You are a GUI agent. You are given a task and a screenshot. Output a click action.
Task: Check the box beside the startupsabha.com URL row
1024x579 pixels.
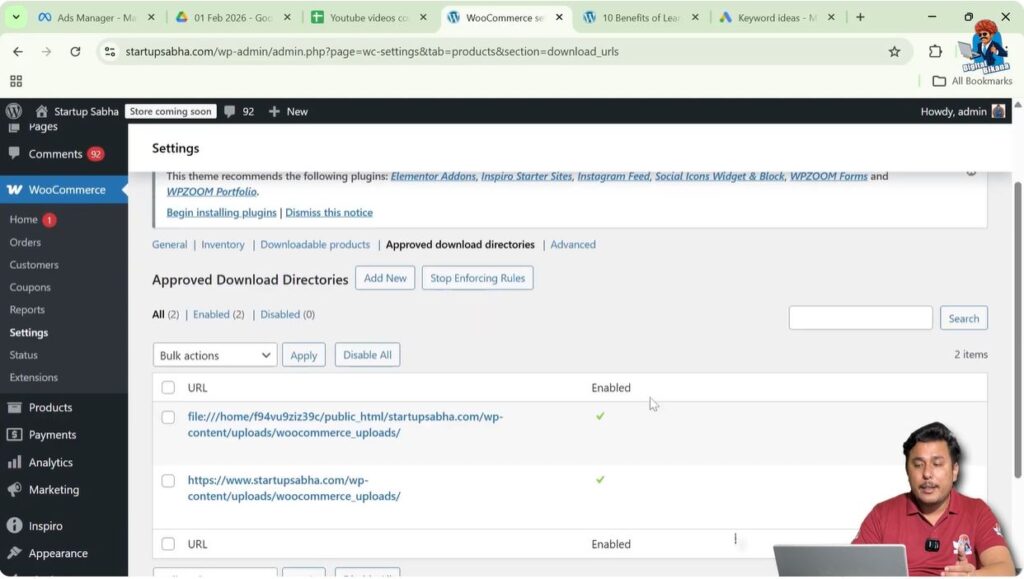(168, 480)
